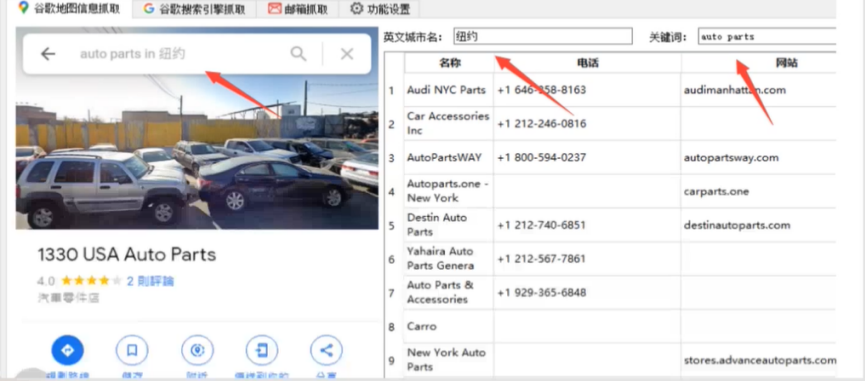865x381 pixels.
Task: Click phone number +1 929-365-6848
Action: [542, 292]
